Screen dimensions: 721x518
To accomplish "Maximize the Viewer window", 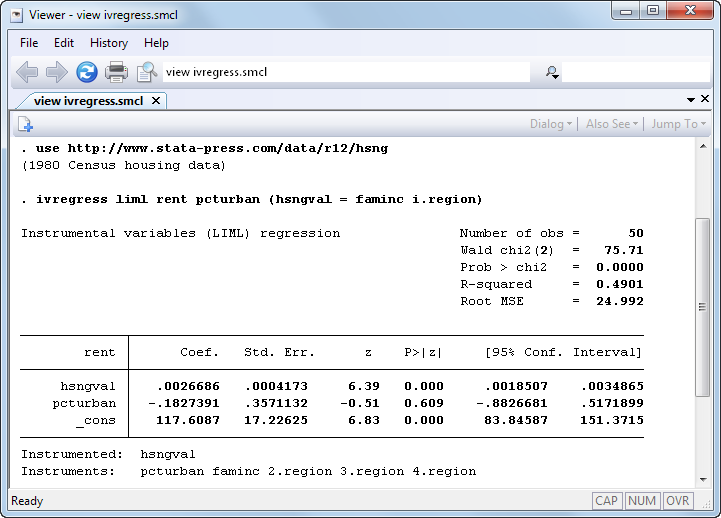I will coord(652,11).
